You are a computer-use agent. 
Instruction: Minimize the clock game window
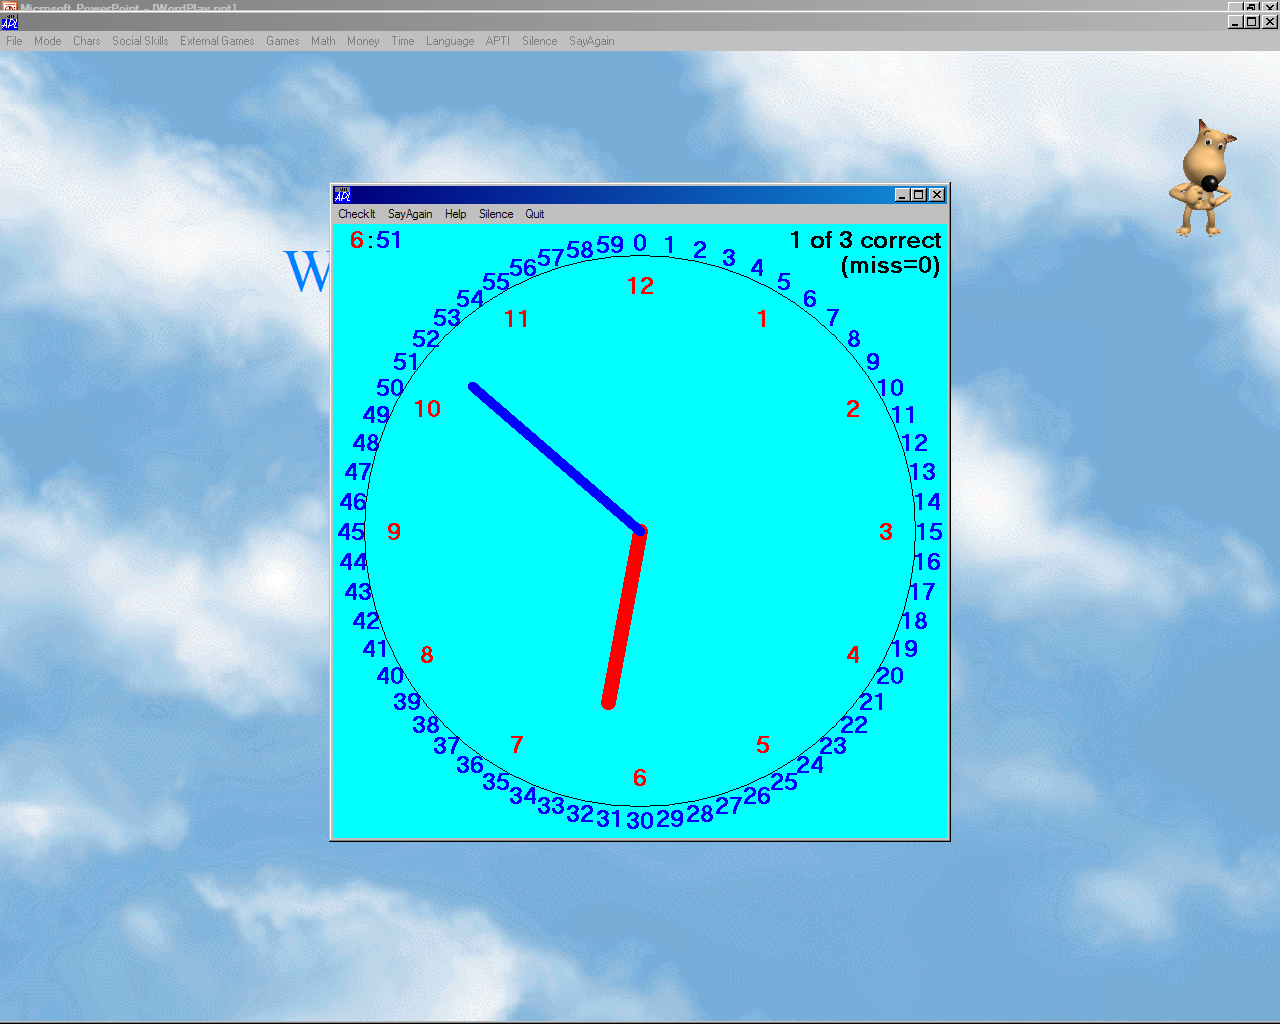pos(902,195)
